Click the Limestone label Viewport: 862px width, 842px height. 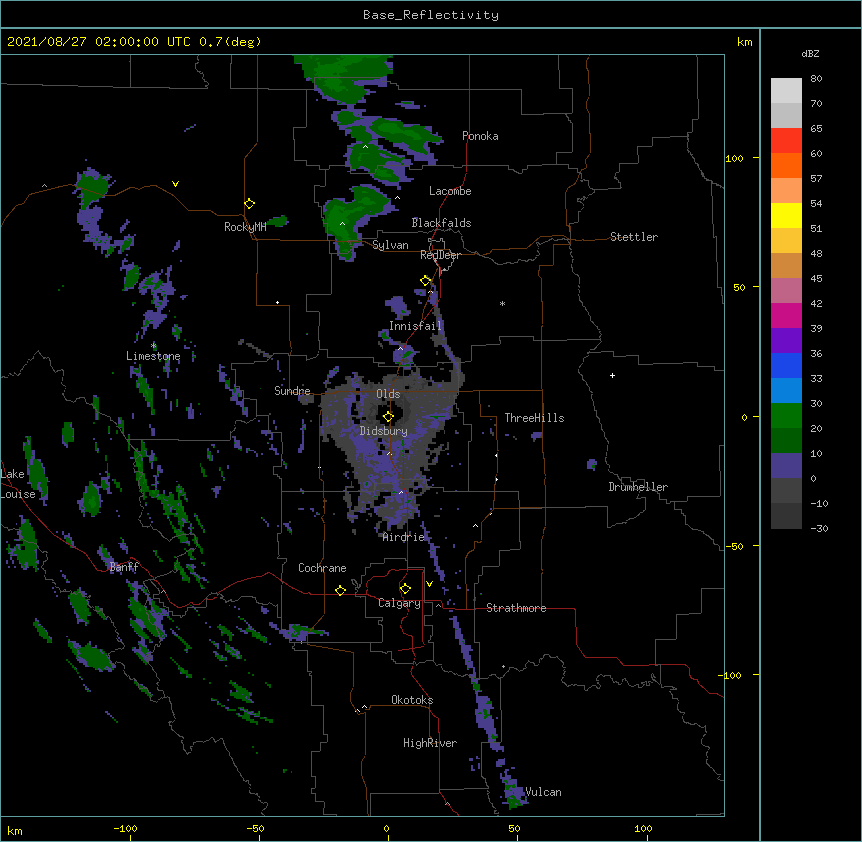(x=153, y=356)
